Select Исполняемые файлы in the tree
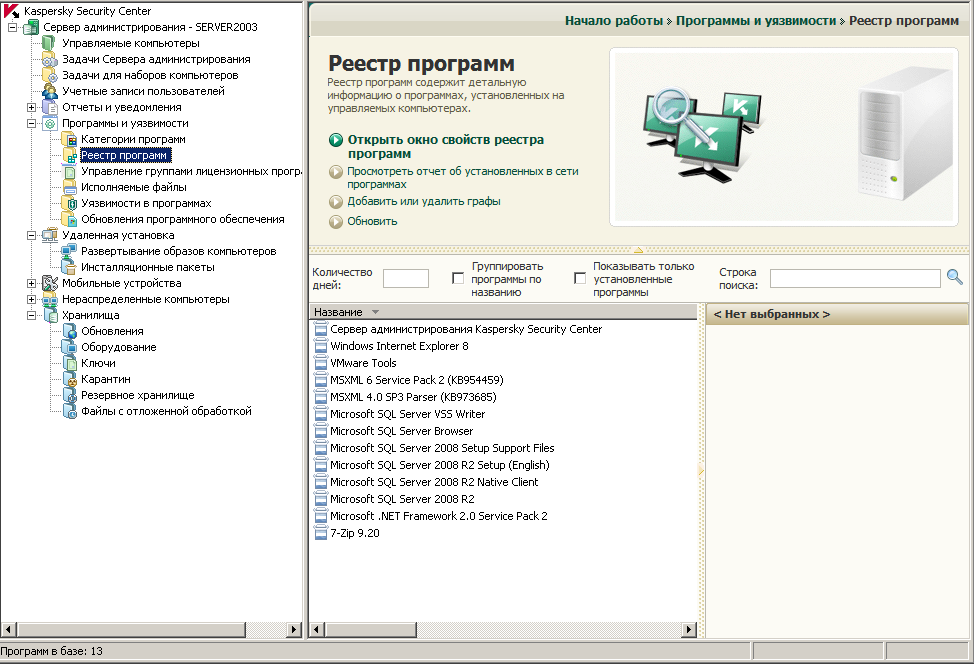This screenshot has height=664, width=974. [x=134, y=188]
